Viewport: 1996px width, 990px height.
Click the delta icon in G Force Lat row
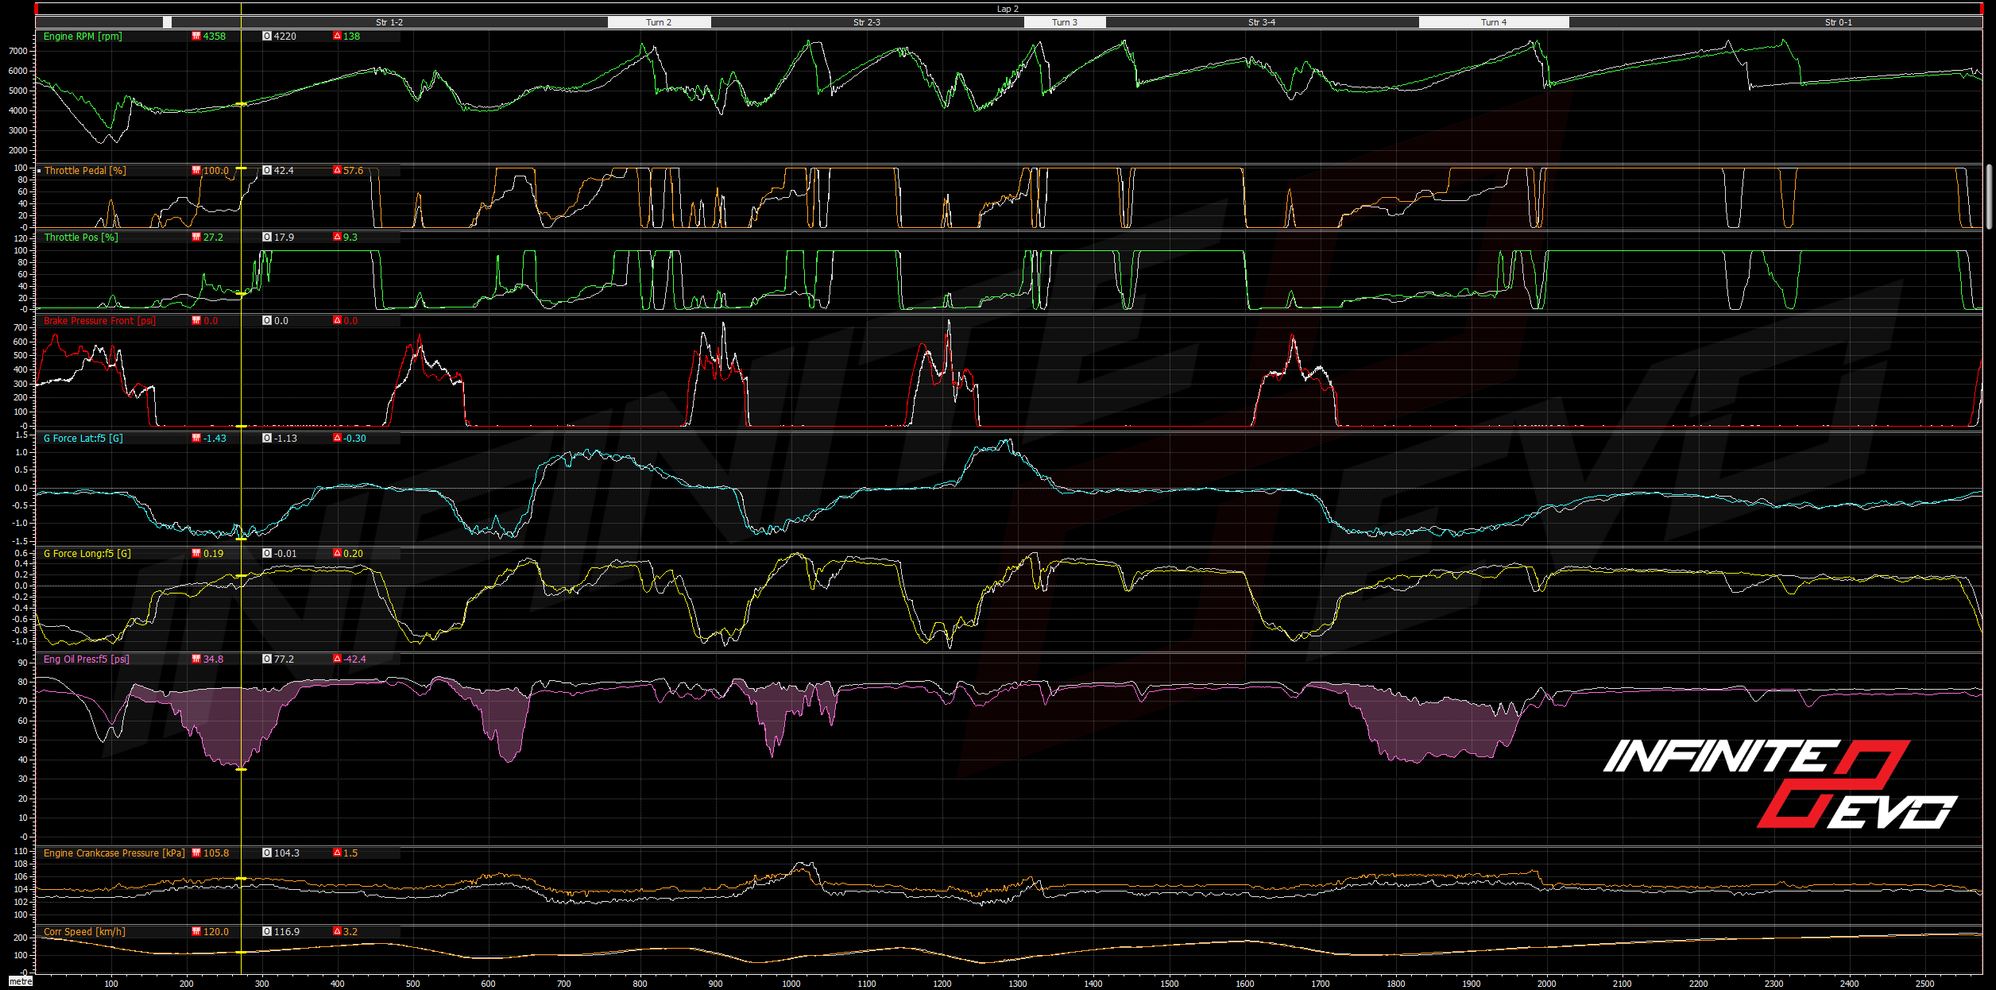pos(337,439)
